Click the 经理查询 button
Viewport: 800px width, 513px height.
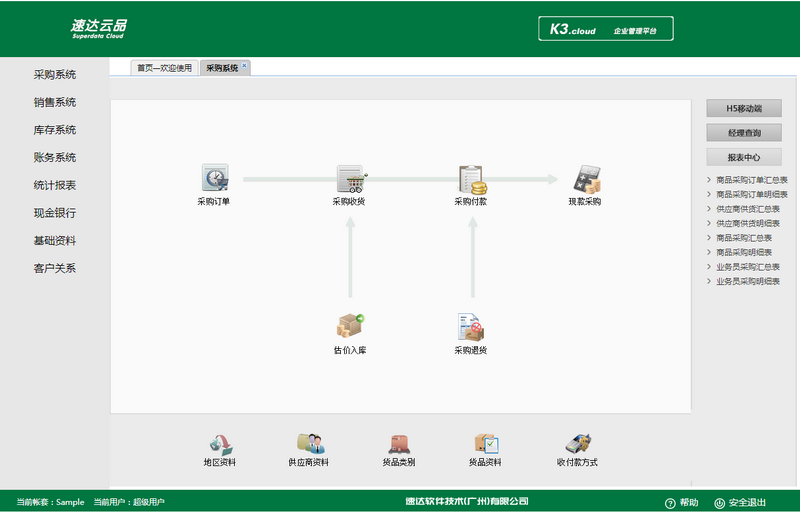point(743,132)
